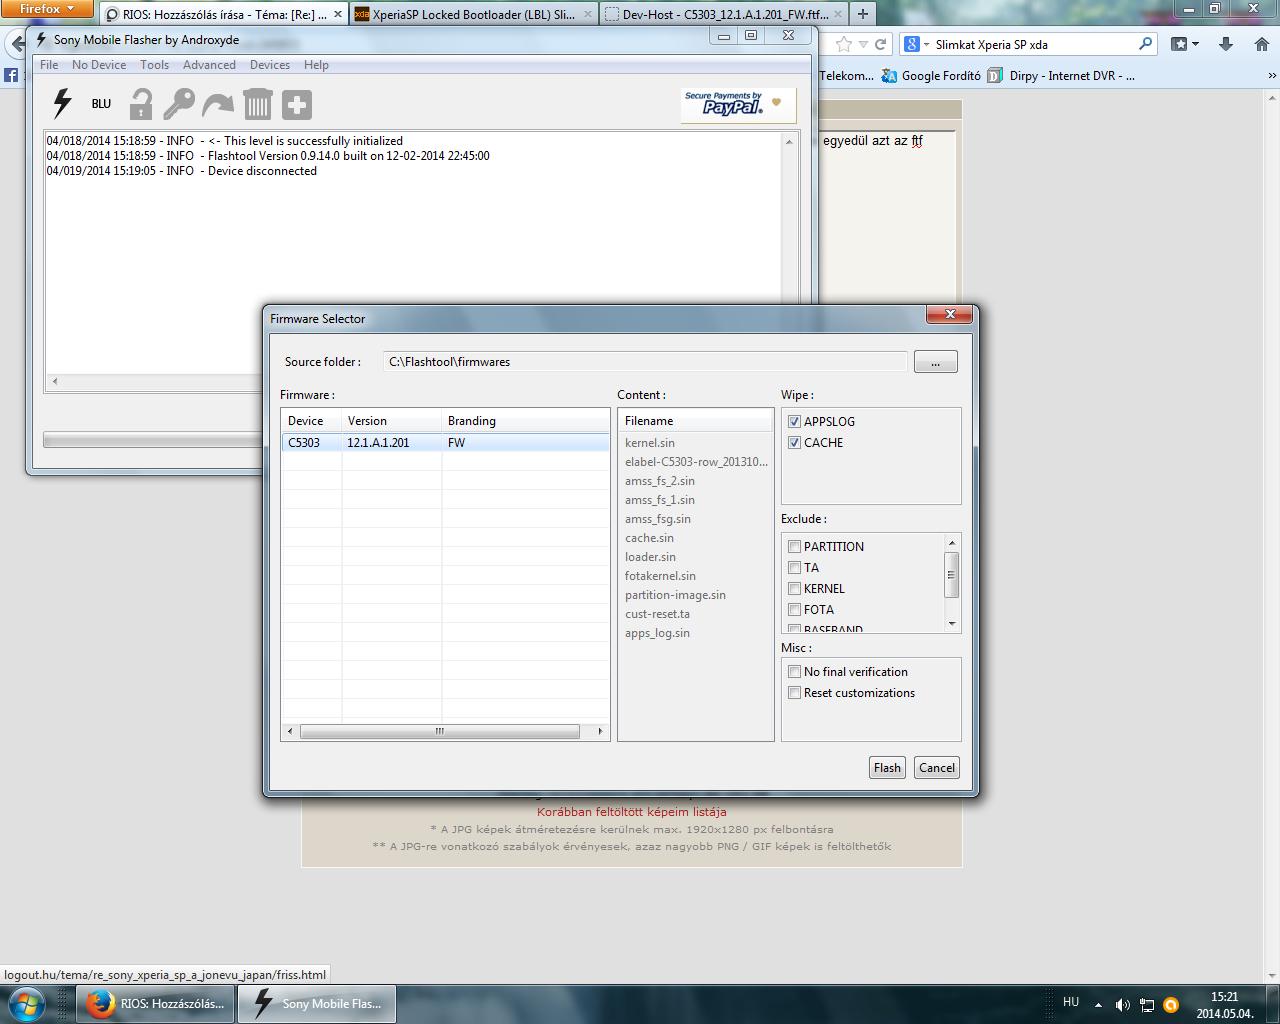Open the File menu in Flasher
1280x1024 pixels.
(x=49, y=64)
